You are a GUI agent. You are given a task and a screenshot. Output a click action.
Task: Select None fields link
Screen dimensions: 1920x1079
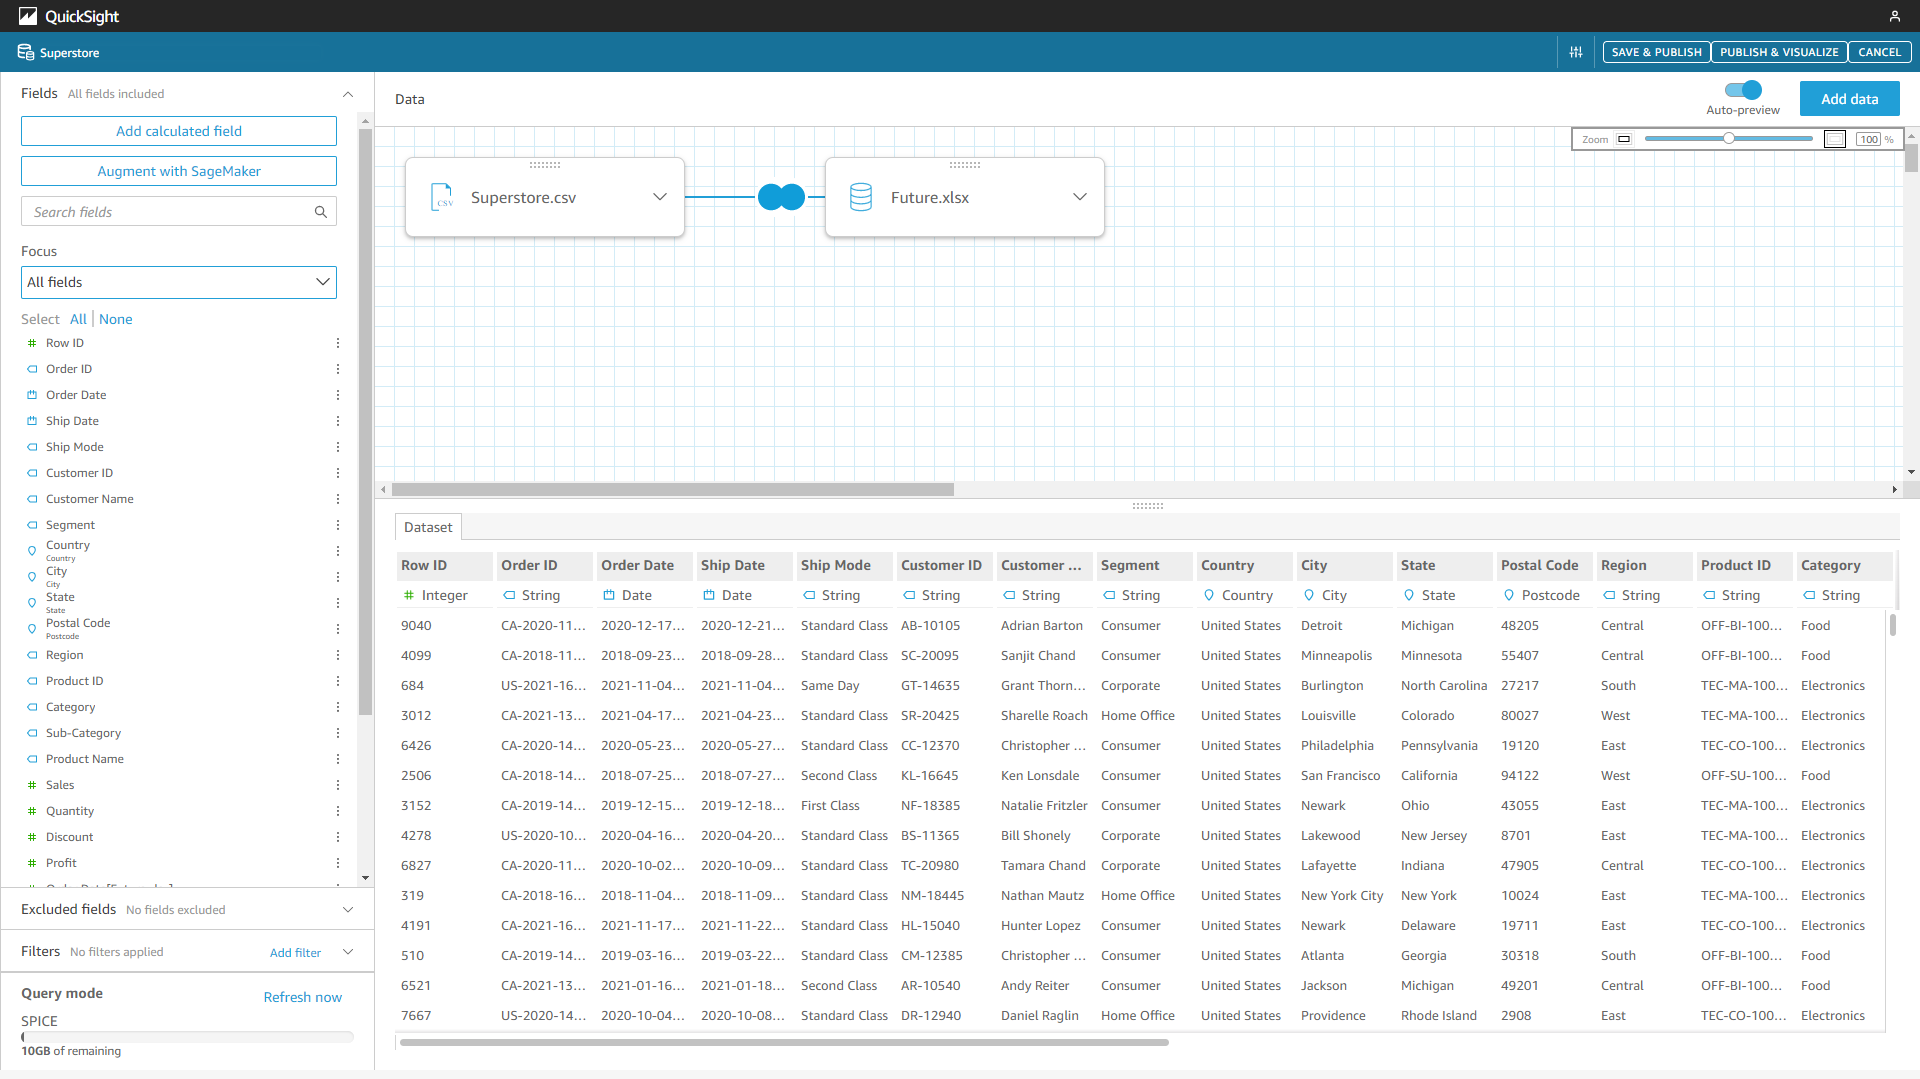coord(115,319)
